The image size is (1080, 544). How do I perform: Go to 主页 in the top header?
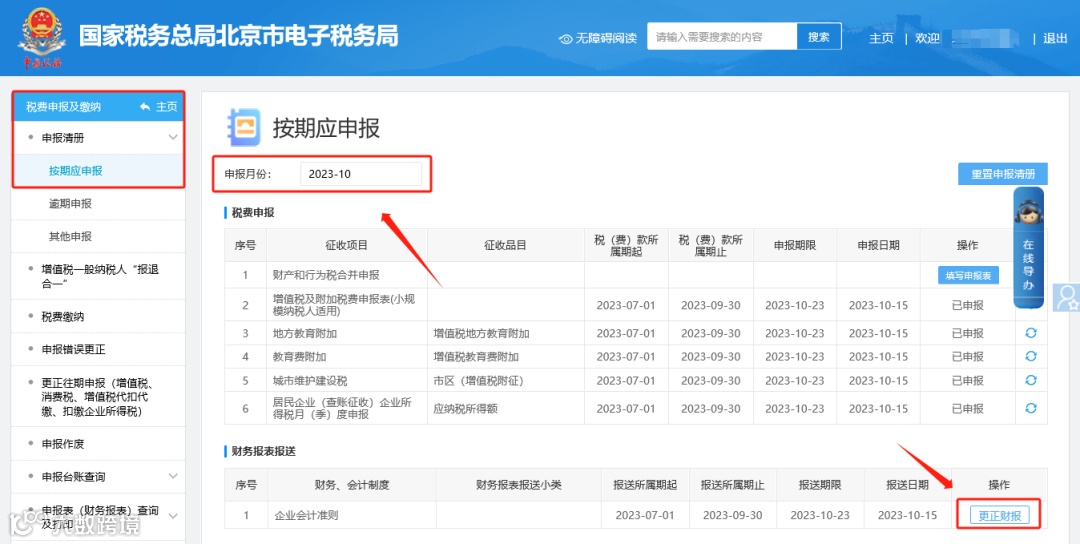pyautogui.click(x=881, y=39)
